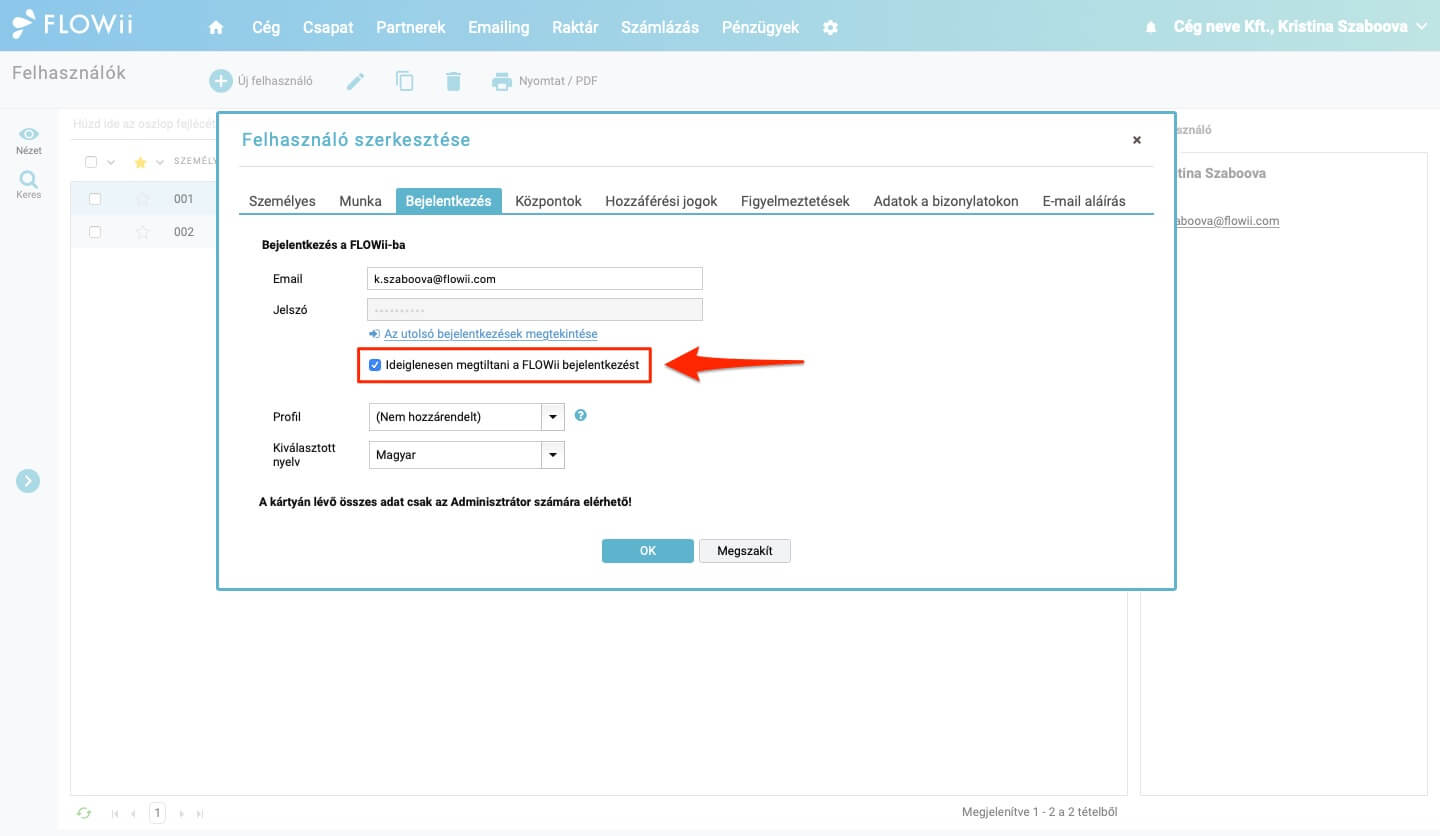Tick the checkbox of row 002
Viewport: 1440px width, 836px height.
click(95, 232)
